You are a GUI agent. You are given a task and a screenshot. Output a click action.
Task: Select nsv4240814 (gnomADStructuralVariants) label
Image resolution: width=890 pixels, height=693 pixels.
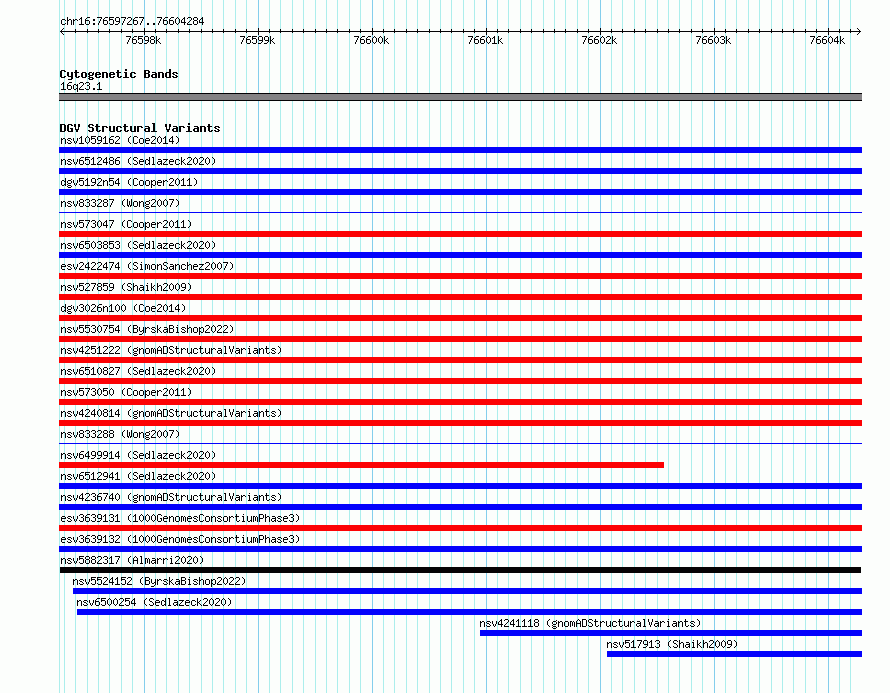171,413
